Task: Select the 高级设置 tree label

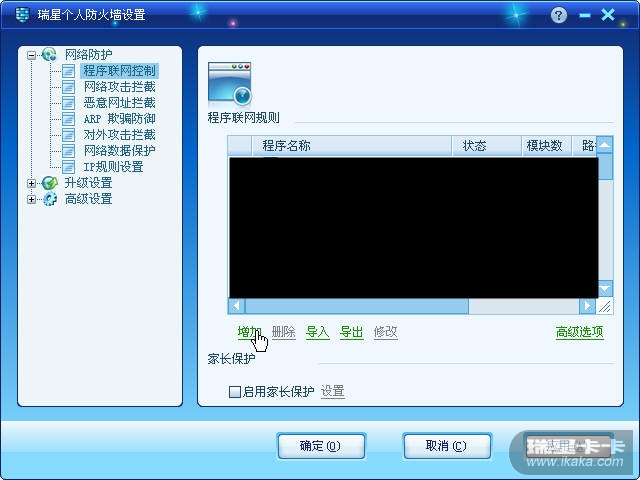Action: pyautogui.click(x=88, y=199)
